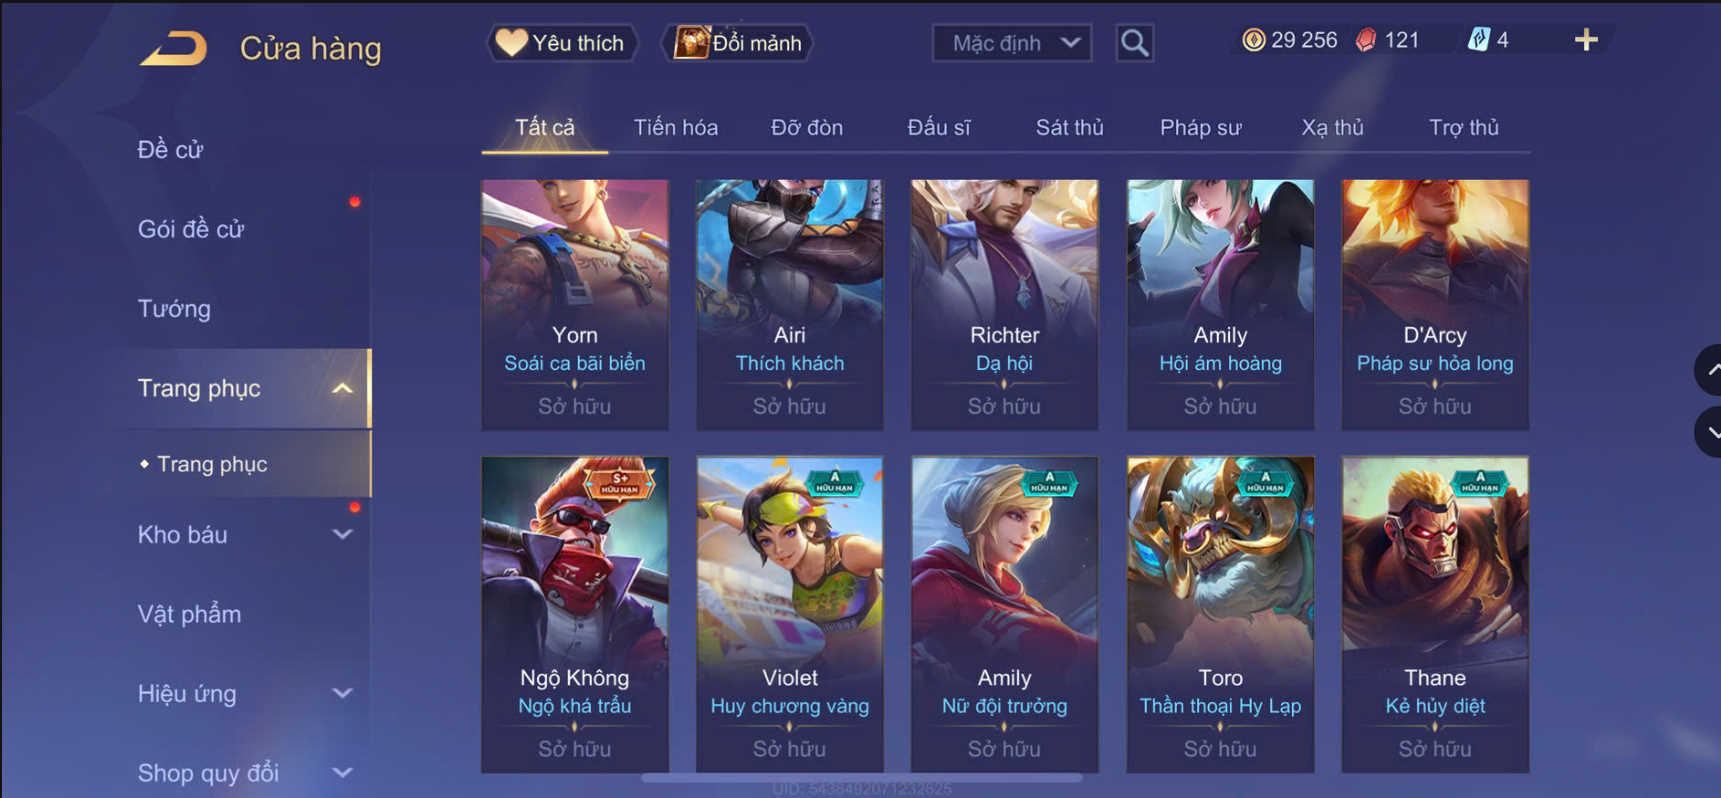Click the blue voucher currency icon
1721x798 pixels.
pyautogui.click(x=1478, y=40)
